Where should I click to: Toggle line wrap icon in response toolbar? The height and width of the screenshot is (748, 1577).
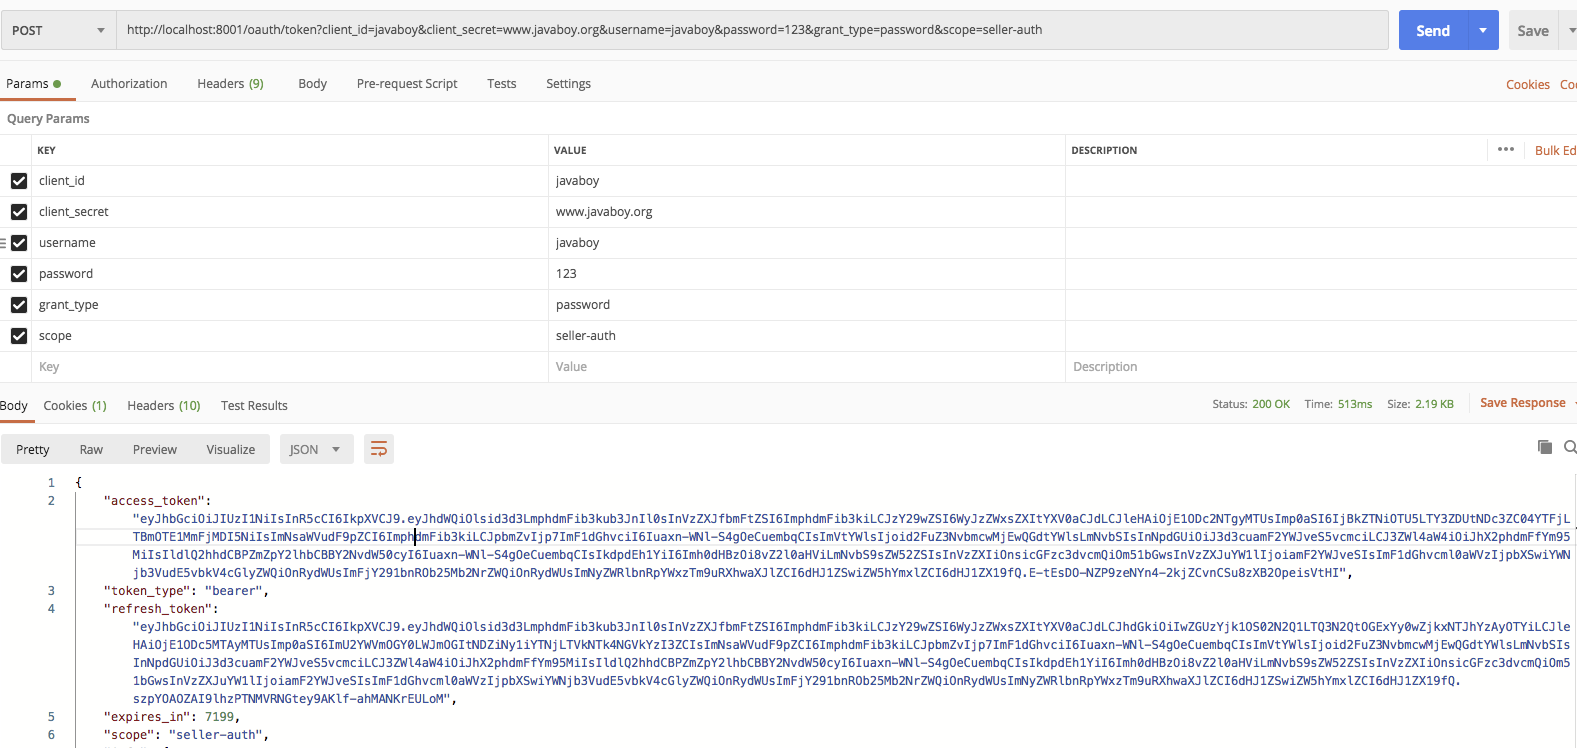click(379, 449)
